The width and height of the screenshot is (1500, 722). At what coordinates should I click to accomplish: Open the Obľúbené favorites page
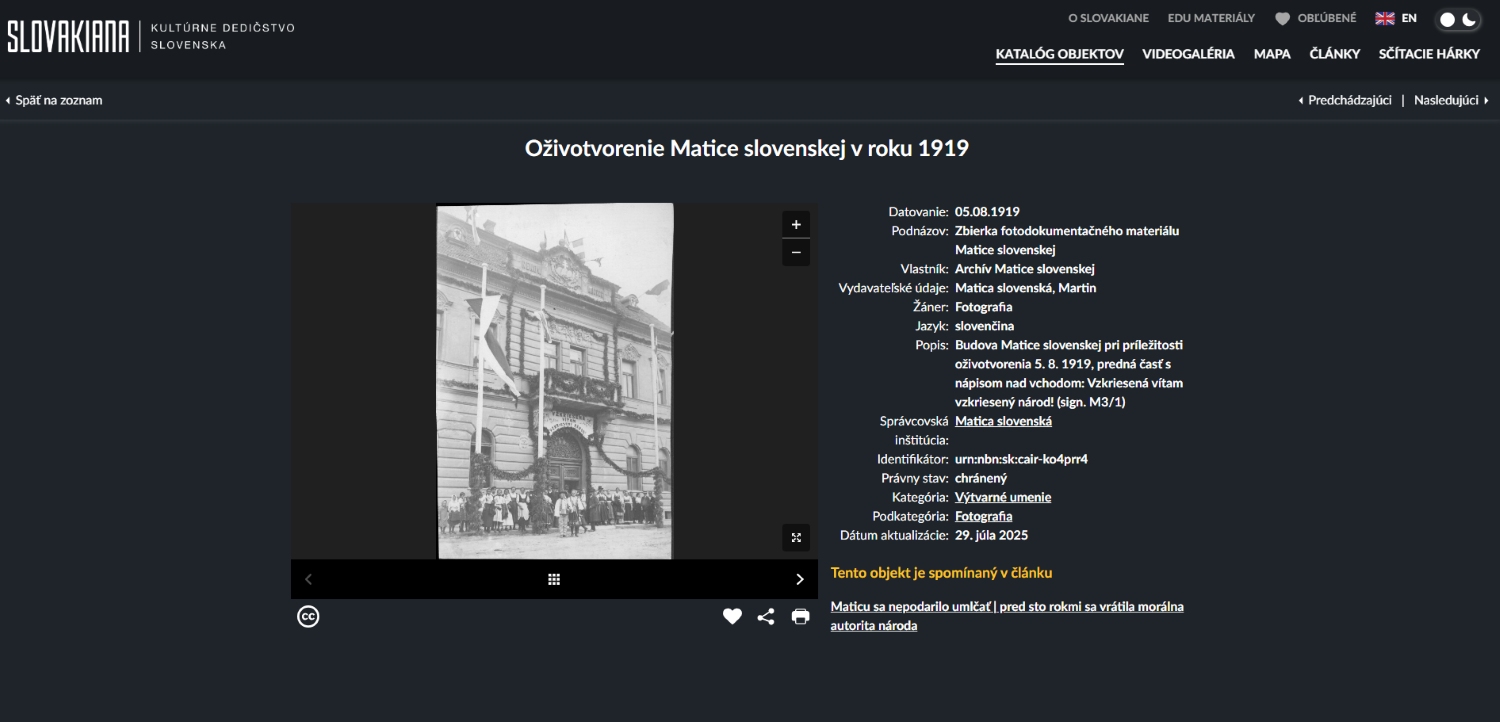(1316, 18)
